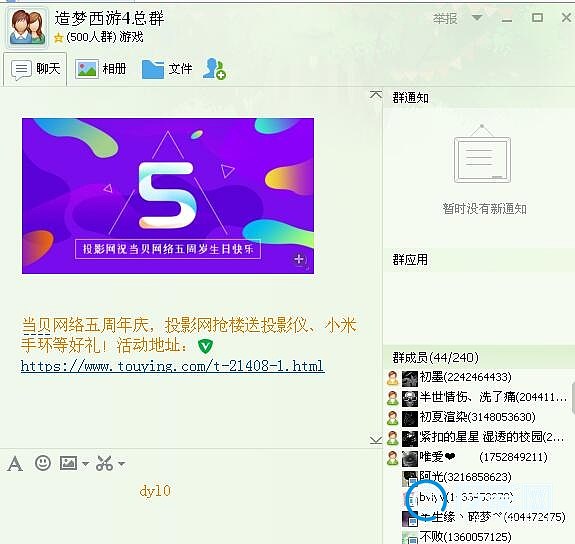Click the invite member icon
575x544 pixels.
[x=214, y=69]
